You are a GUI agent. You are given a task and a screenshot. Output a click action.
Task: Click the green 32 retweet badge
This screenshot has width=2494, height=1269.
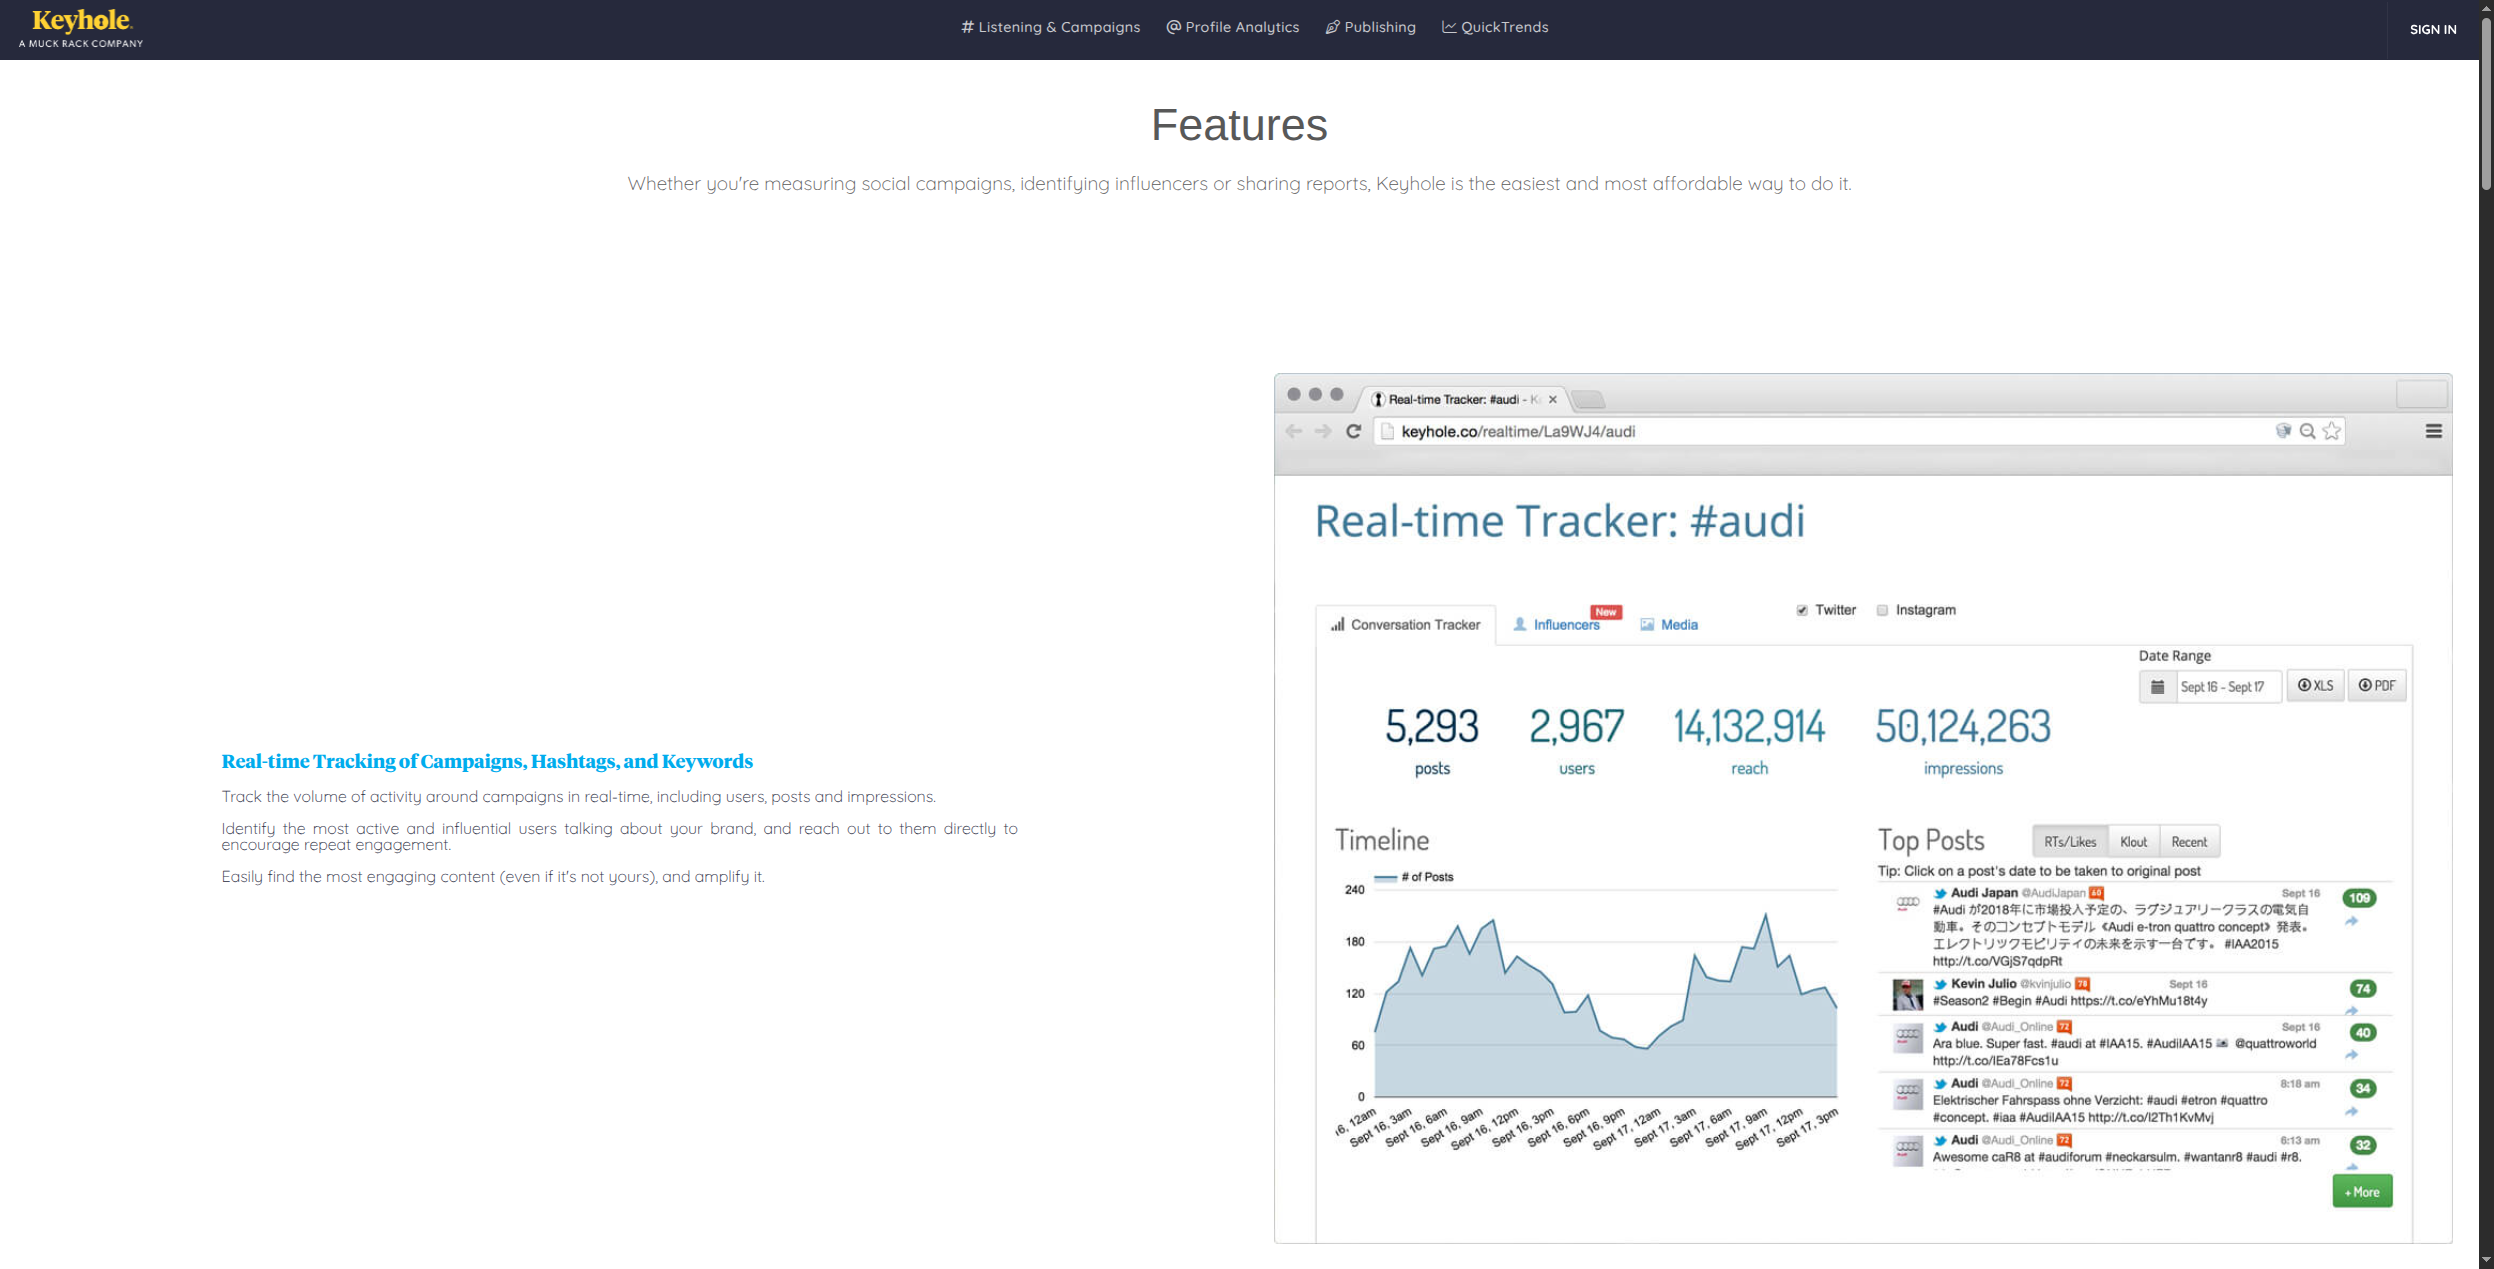tap(2362, 1146)
